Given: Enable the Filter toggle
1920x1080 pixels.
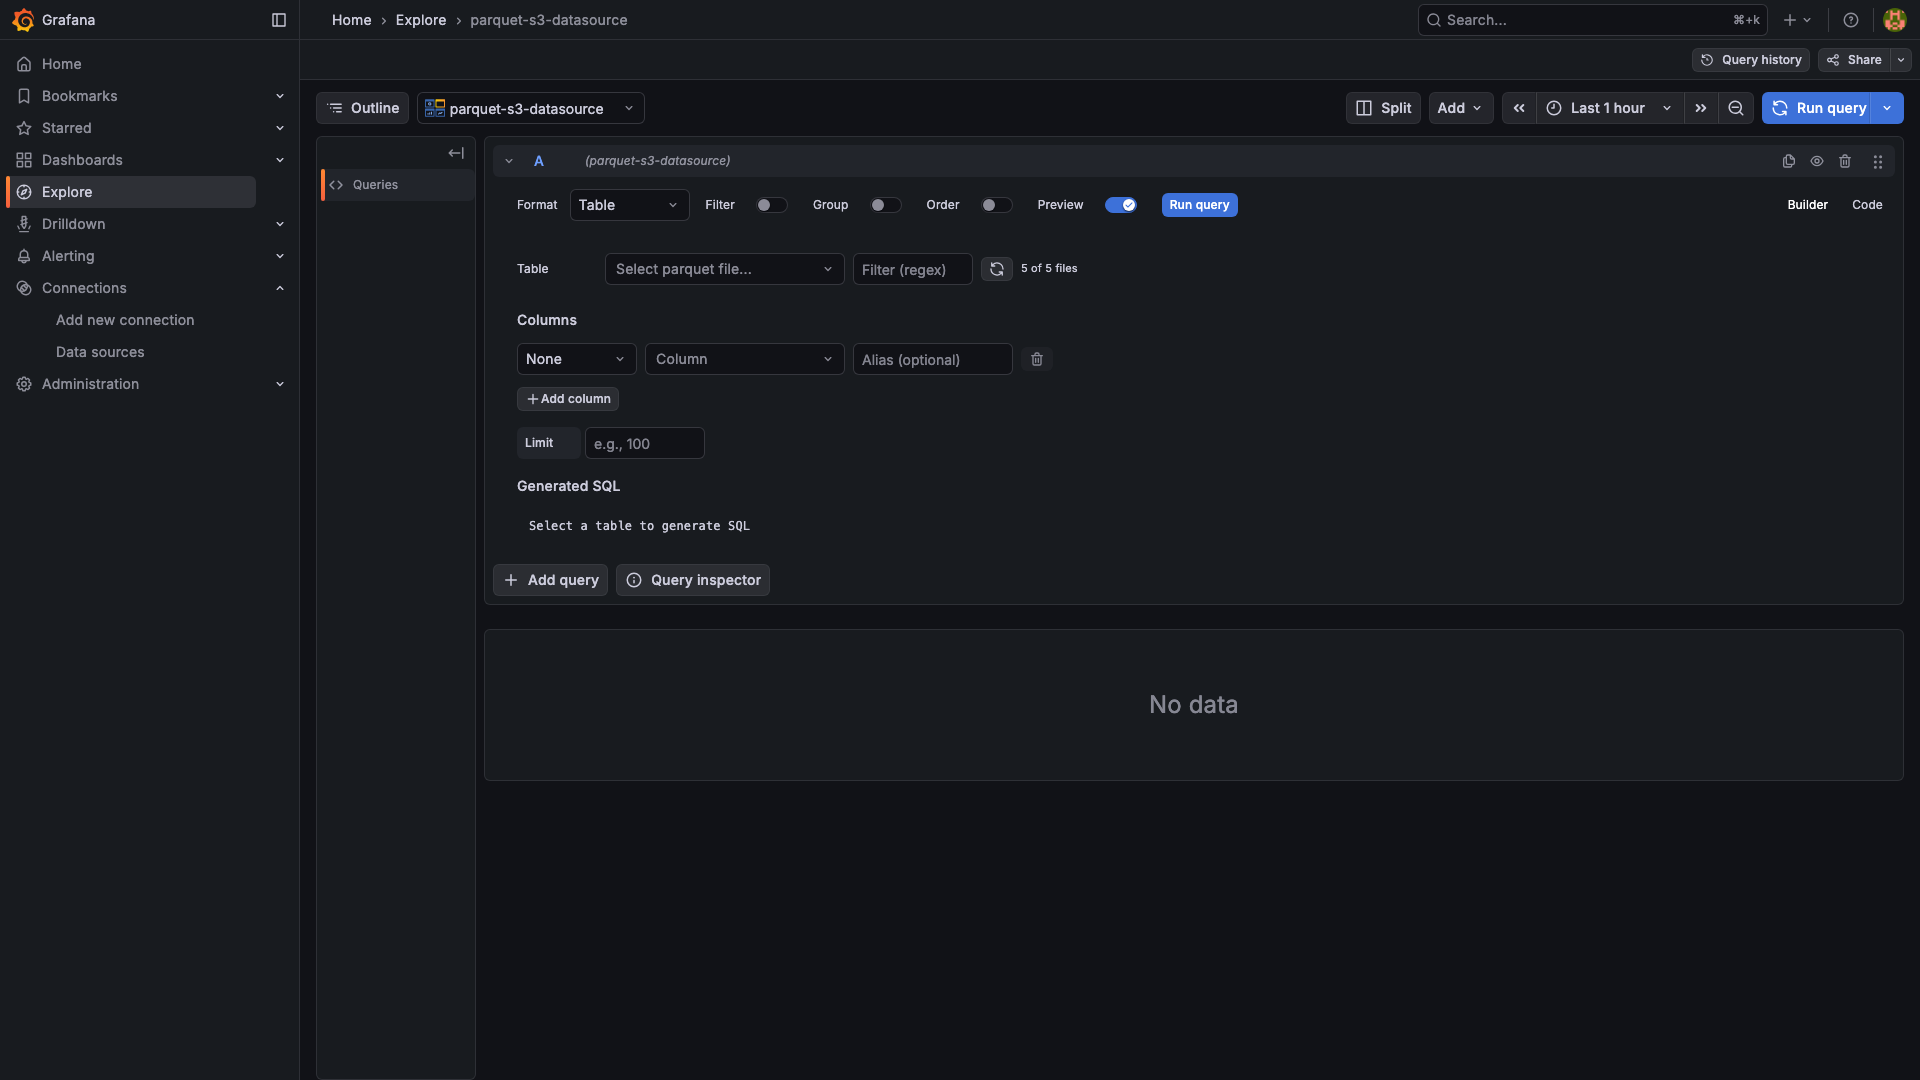Looking at the screenshot, I should 771,205.
